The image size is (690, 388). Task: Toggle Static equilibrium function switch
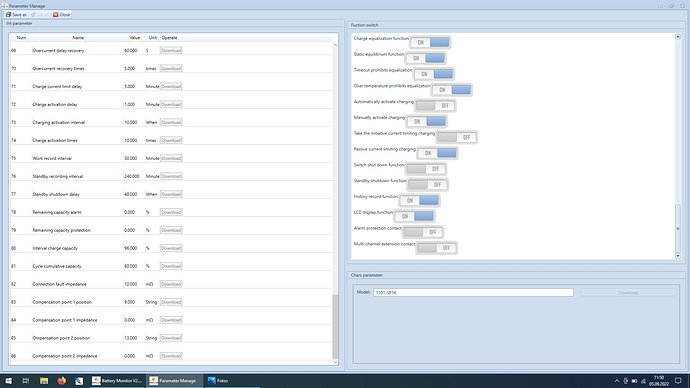[426, 58]
